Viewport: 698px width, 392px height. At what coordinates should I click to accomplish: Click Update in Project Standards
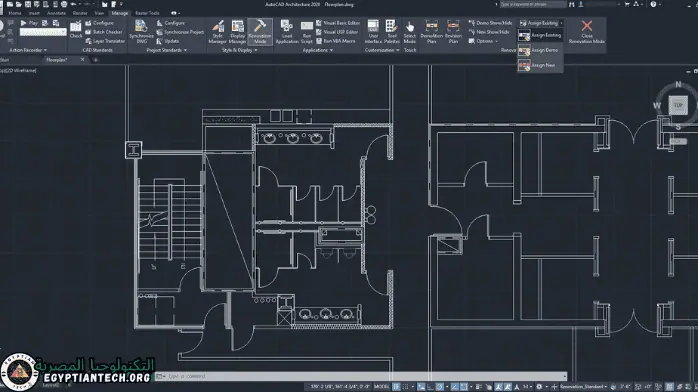pos(168,41)
